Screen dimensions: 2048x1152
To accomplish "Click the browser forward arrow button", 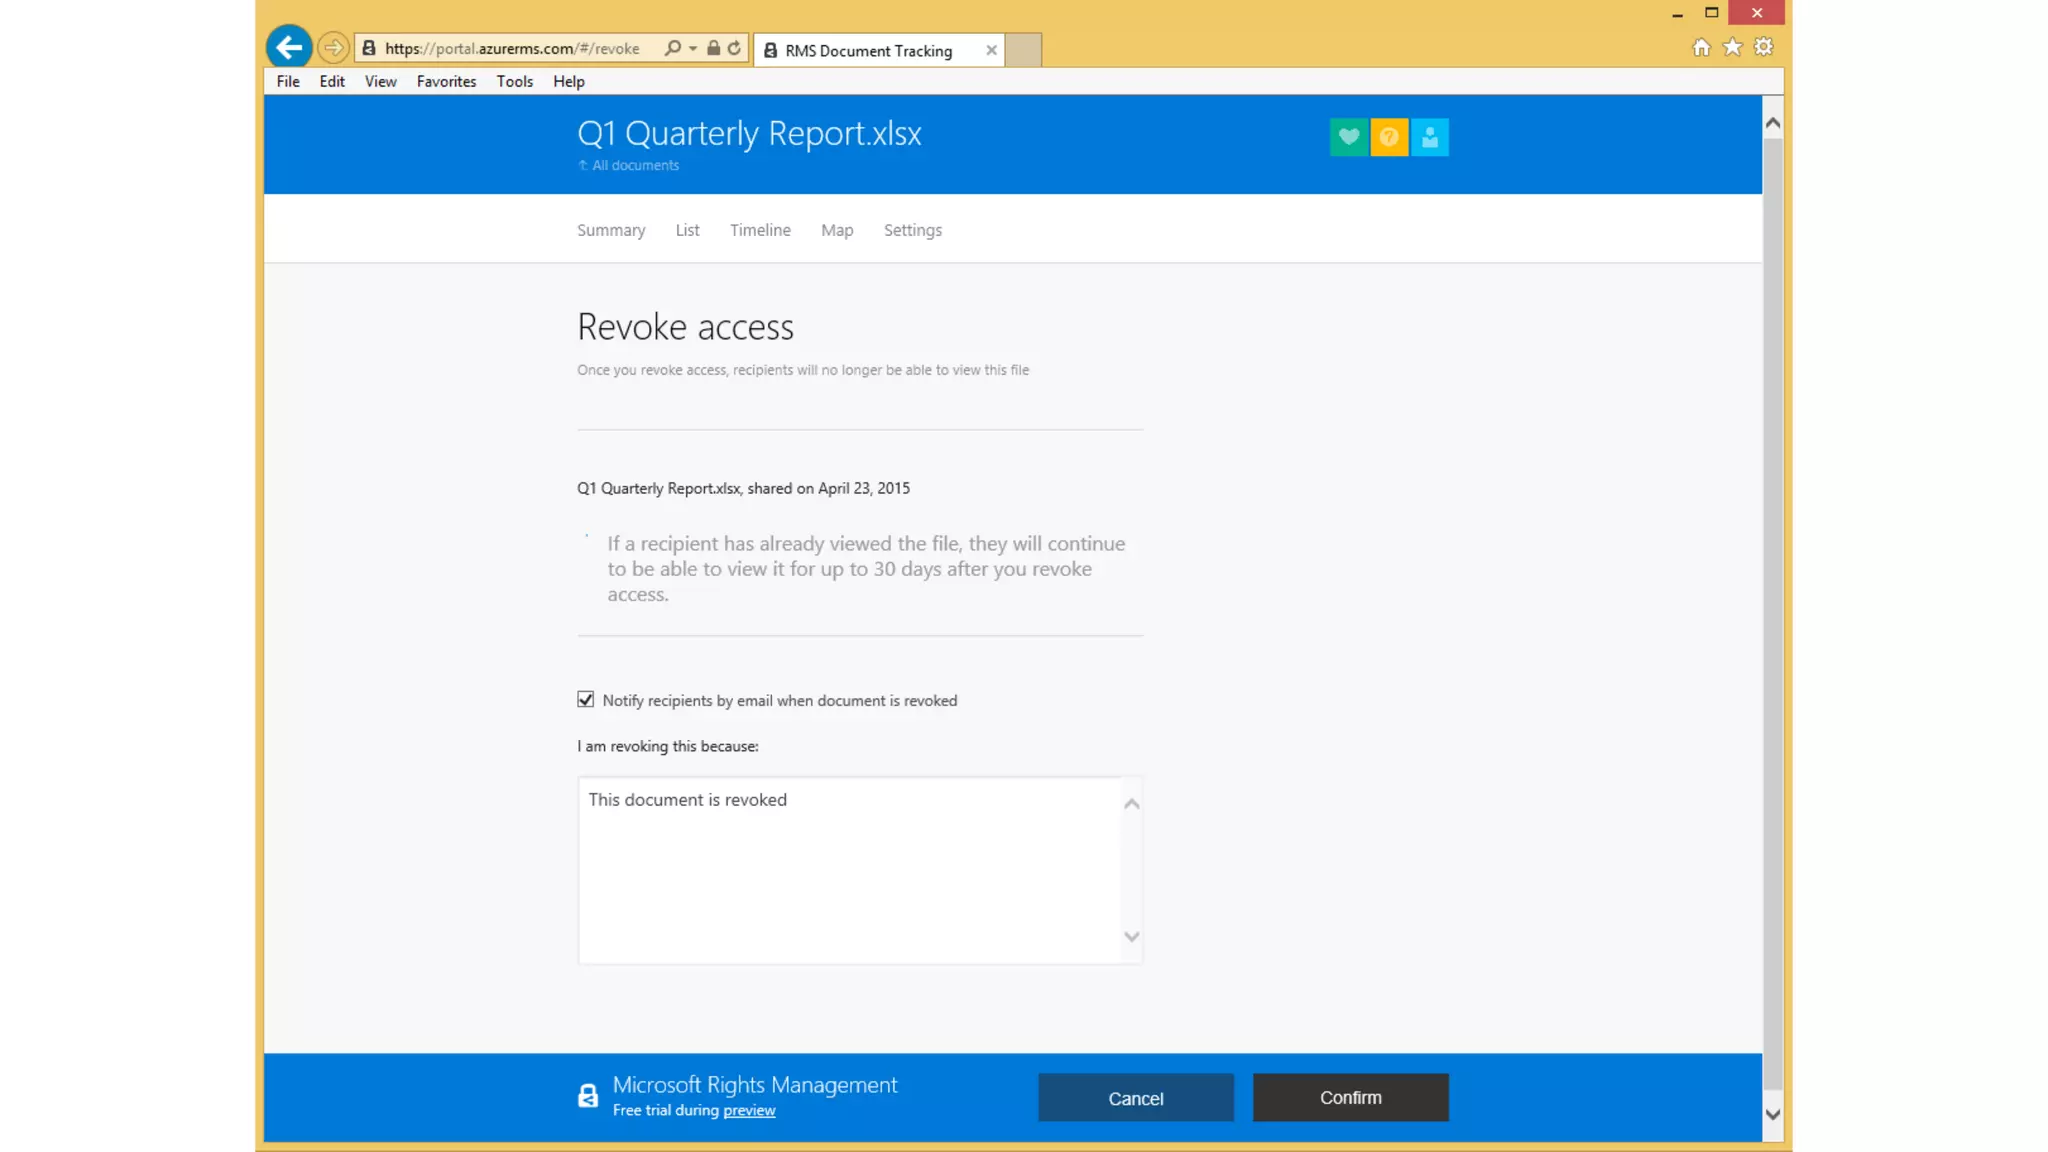I will click(334, 47).
